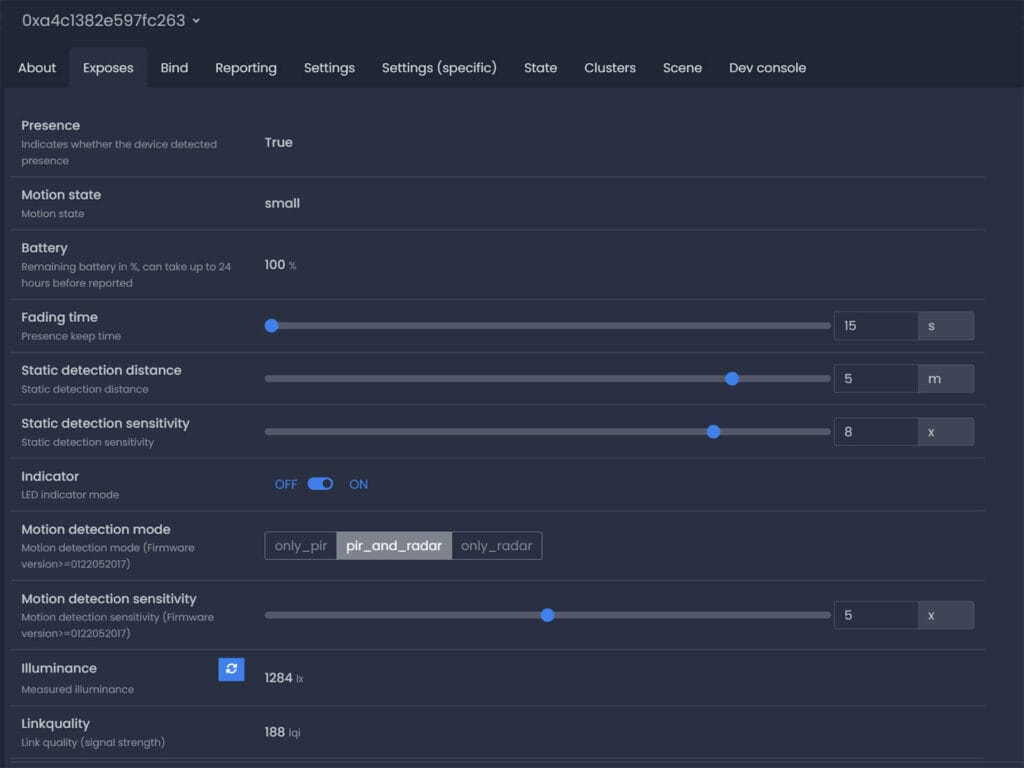Choose only_radar motion detection mode
The image size is (1024, 768).
tap(497, 546)
